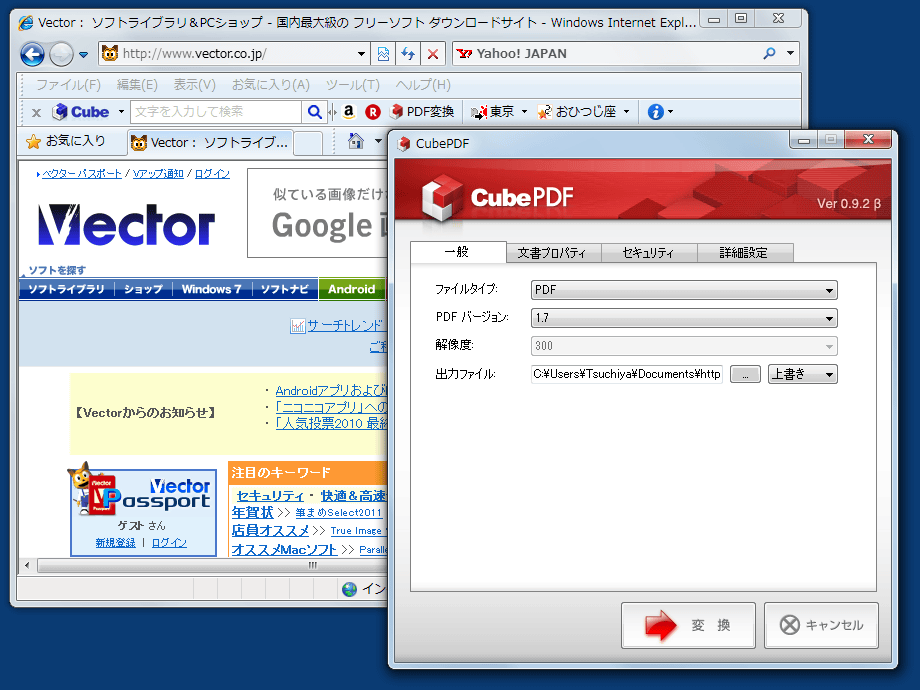Open the ファイルタイプ PDF dropdown

coord(684,290)
